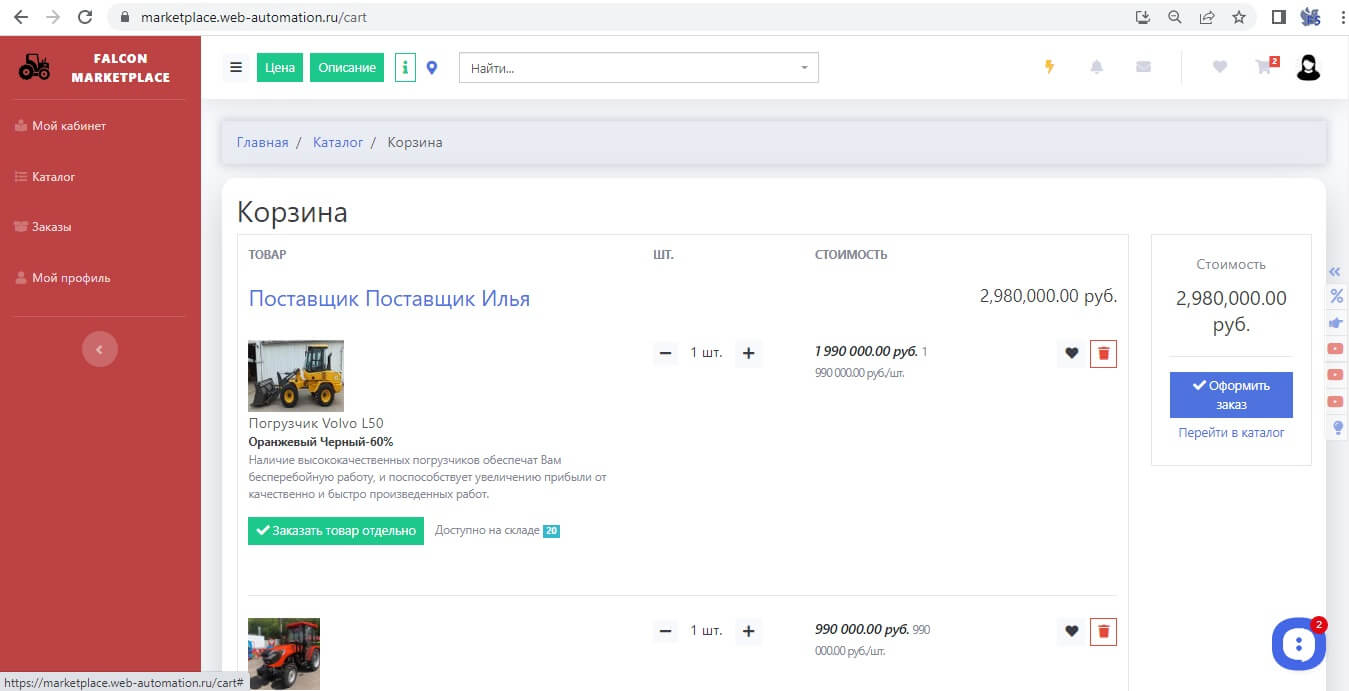Delete Volvo L50 loader from cart
Viewport: 1349px width, 691px height.
[x=1103, y=353]
